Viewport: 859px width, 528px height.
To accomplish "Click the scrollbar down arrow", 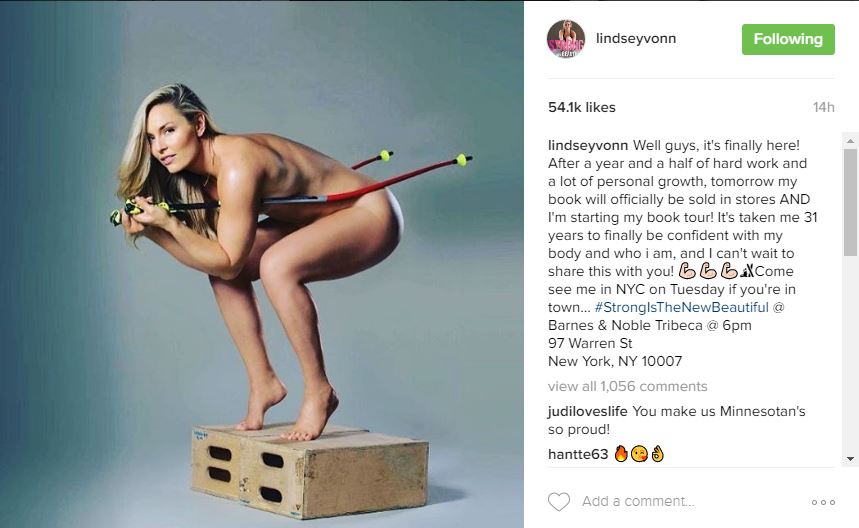I will click(x=850, y=459).
